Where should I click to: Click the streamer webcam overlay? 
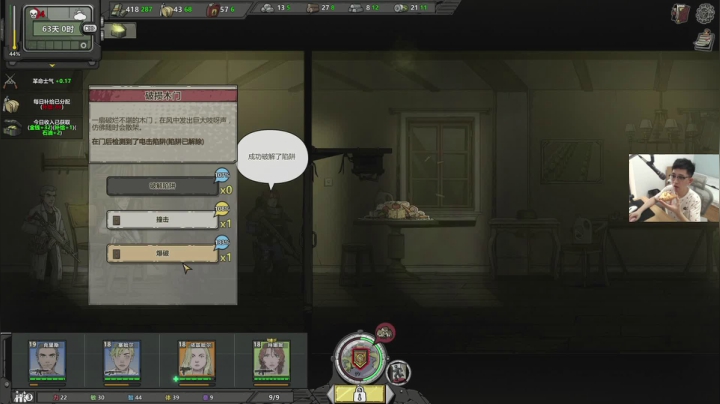(674, 188)
